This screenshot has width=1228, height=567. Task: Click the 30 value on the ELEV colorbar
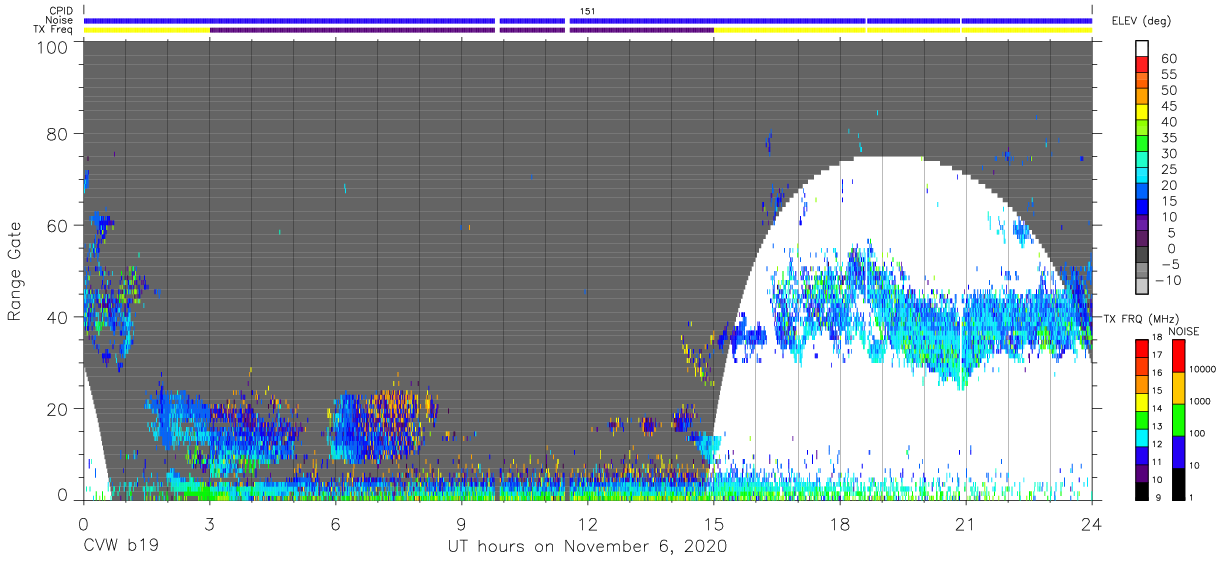(1169, 153)
